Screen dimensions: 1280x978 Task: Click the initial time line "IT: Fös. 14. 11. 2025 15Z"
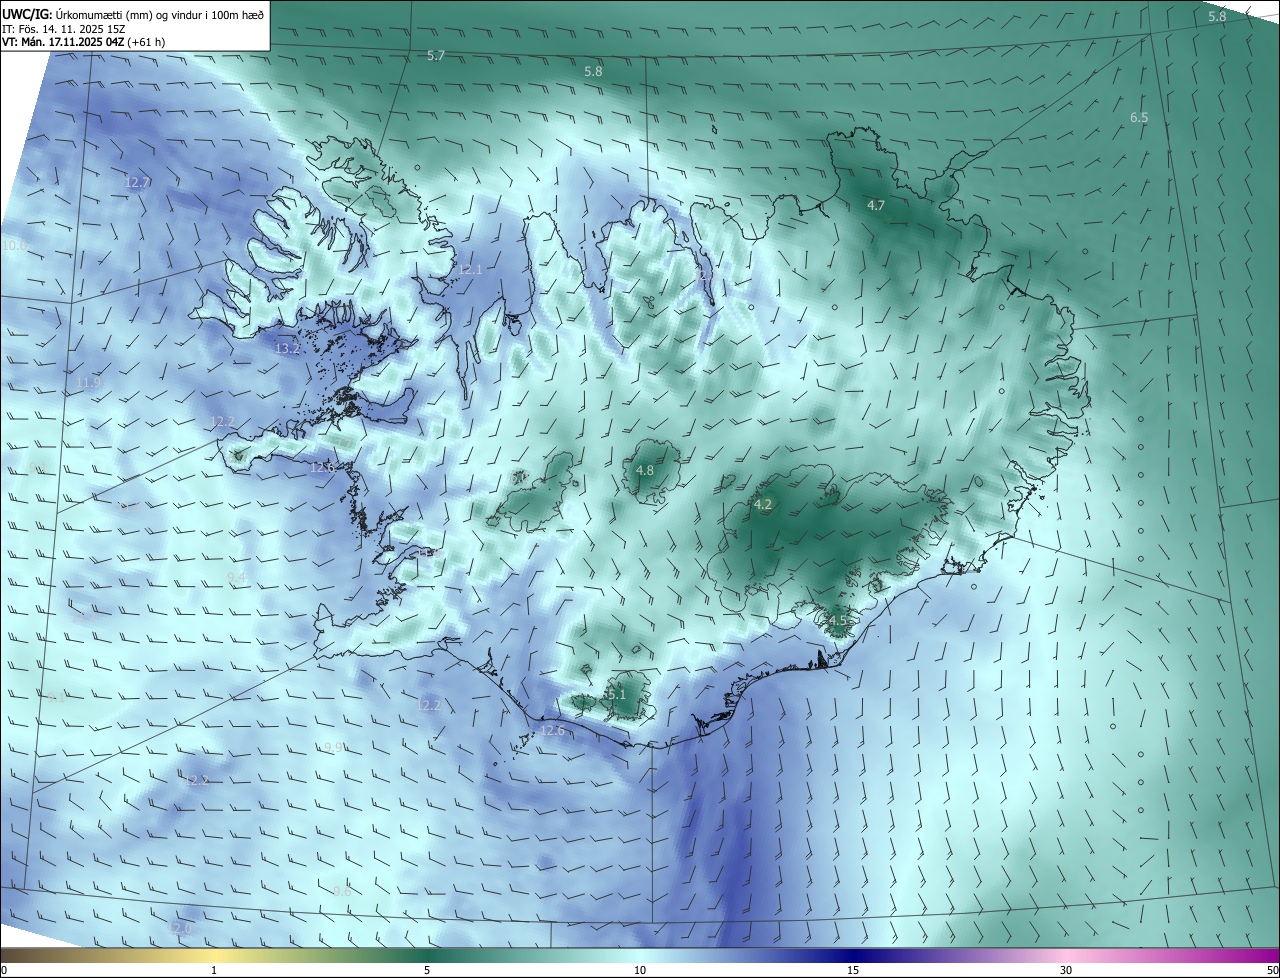[66, 28]
